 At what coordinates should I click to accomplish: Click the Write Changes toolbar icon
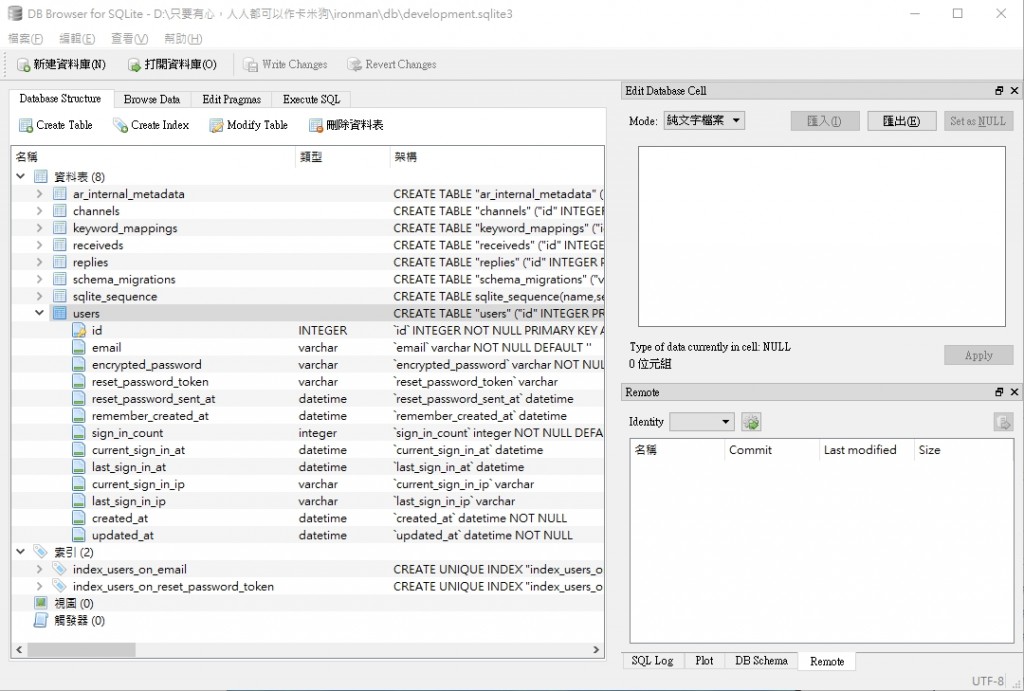pyautogui.click(x=250, y=65)
